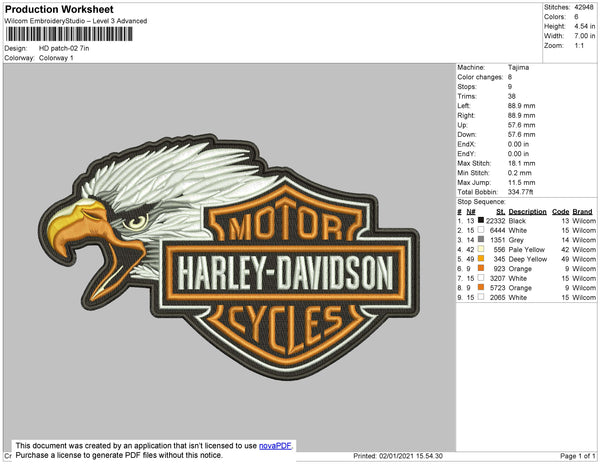
Task: Click the Left value 88.9 mm
Action: pos(522,106)
